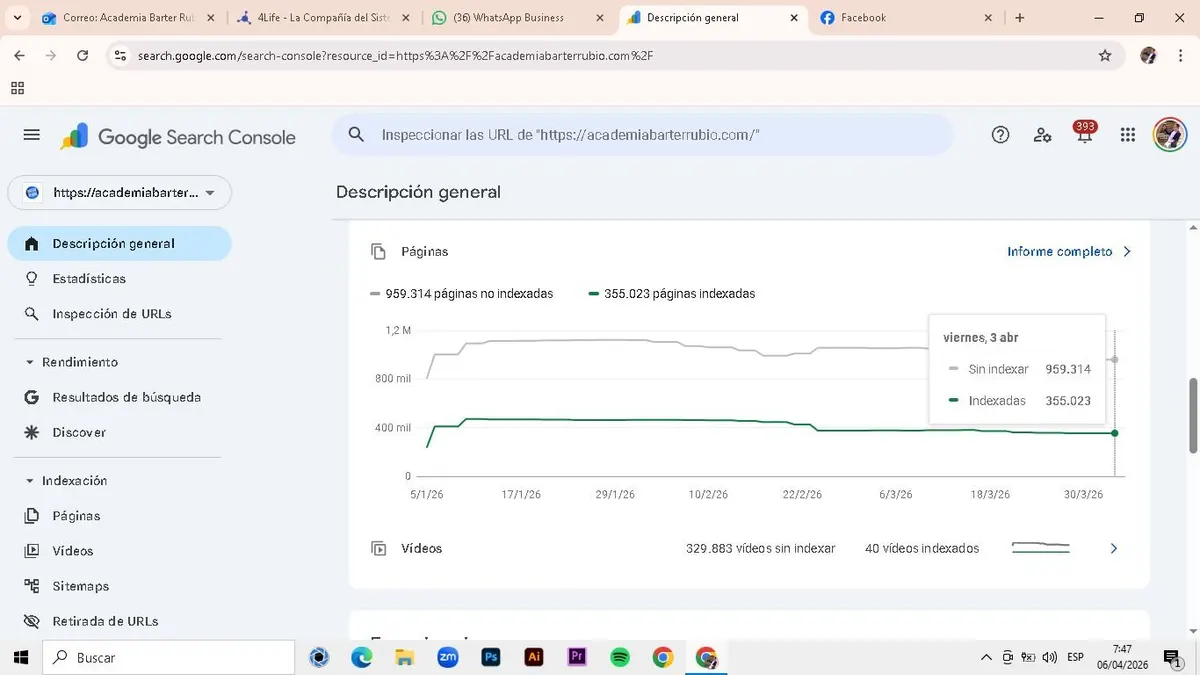
Task: Click the search magnifier in URL inspection bar
Action: point(356,135)
